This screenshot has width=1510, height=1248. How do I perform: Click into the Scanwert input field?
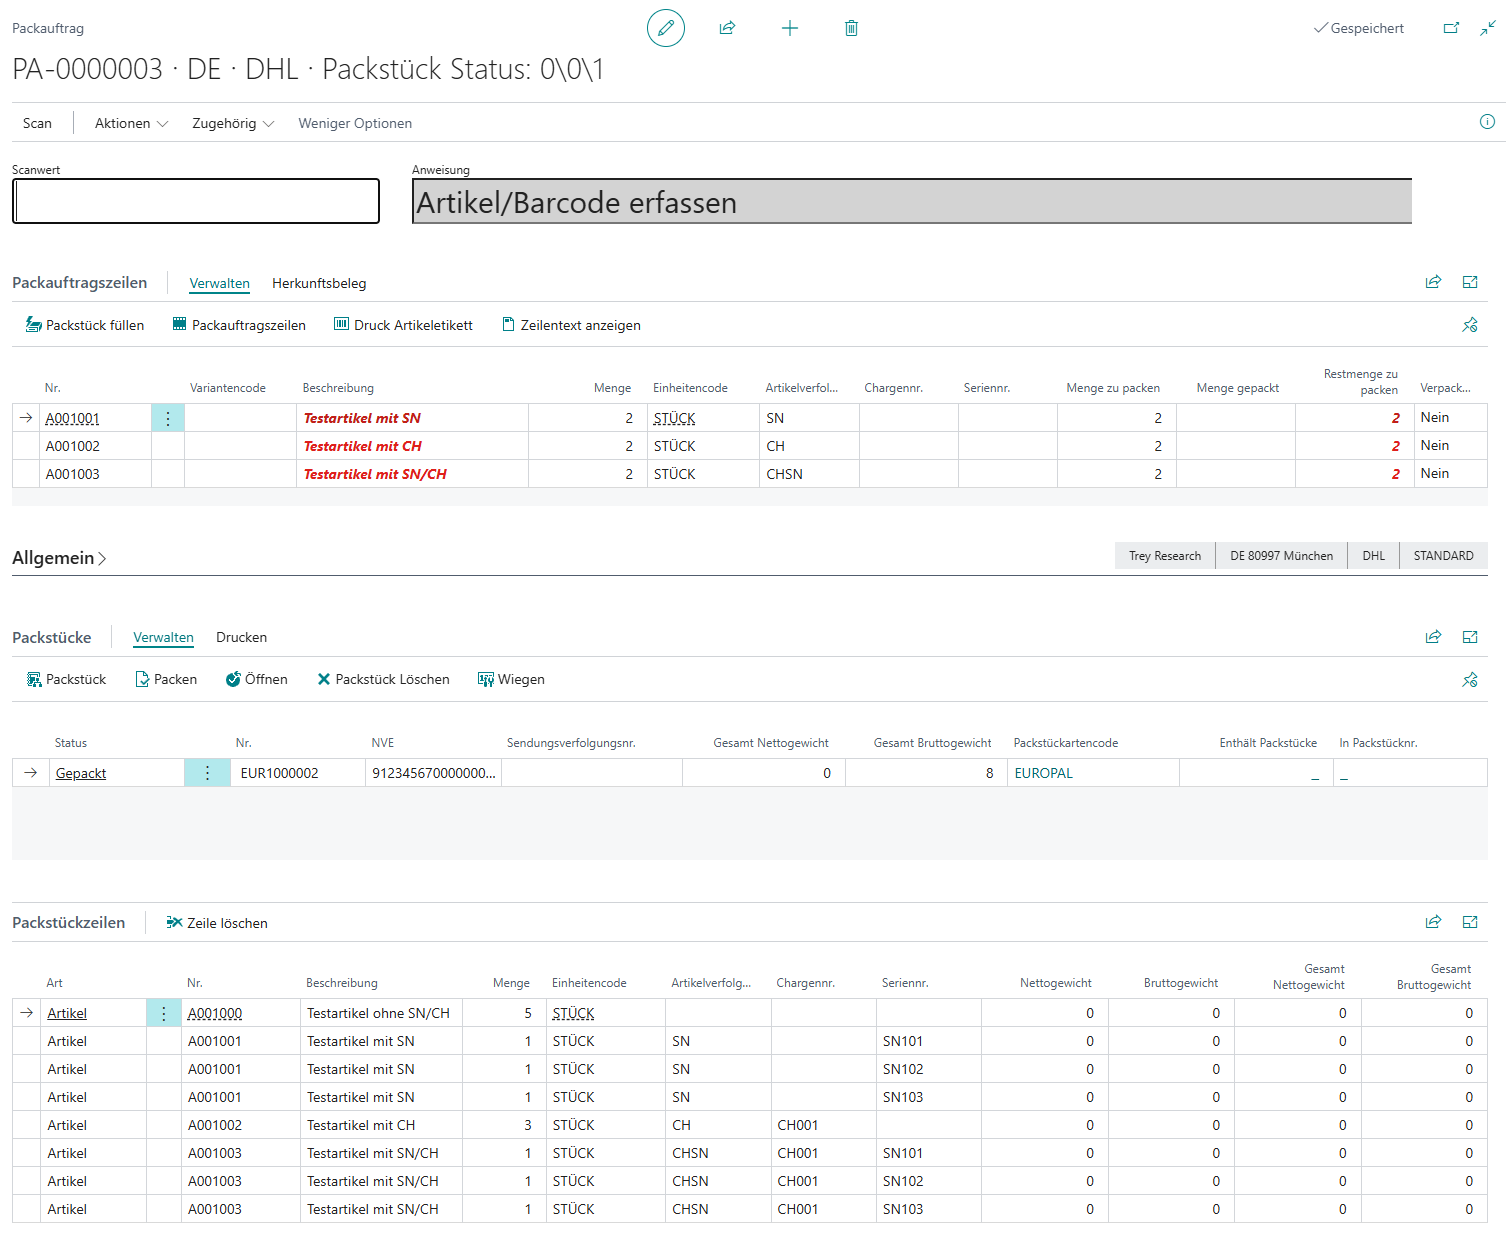click(x=196, y=201)
